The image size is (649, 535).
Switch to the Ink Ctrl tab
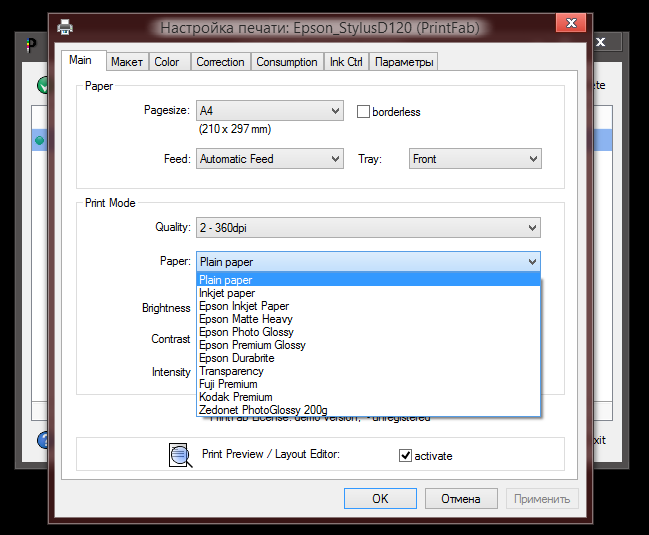tap(346, 62)
